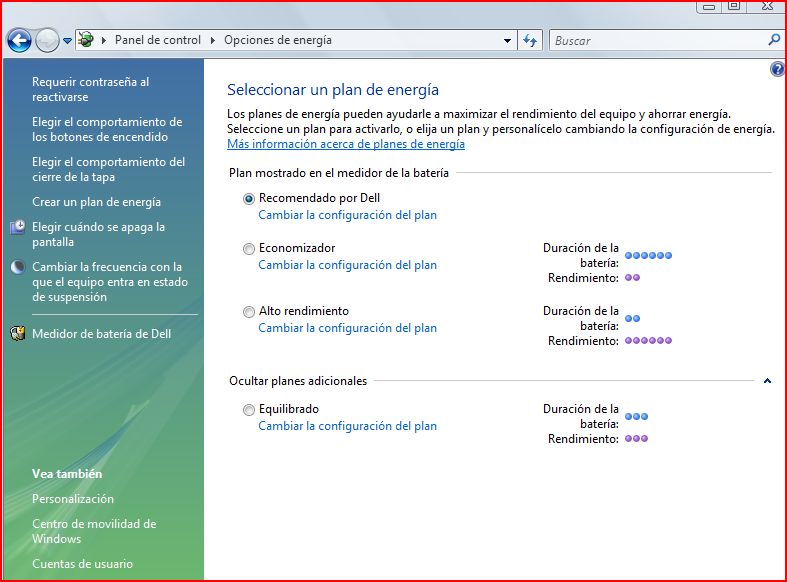
Task: Open Más información acerca de planes de energía
Action: tap(346, 144)
